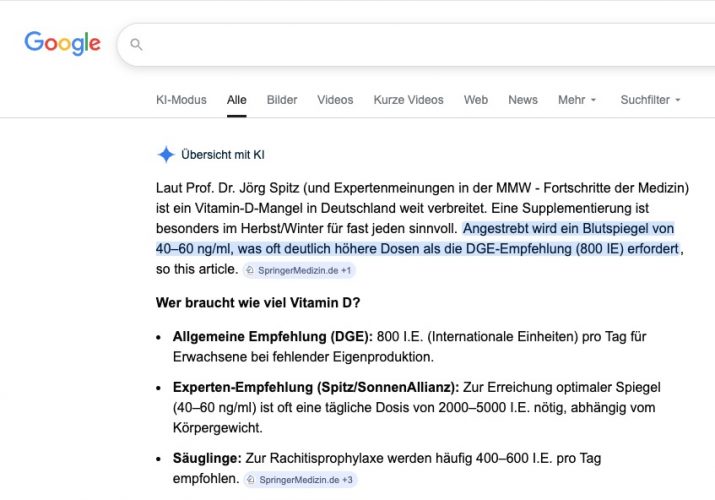
Task: Open the Bilder tab
Action: (282, 100)
